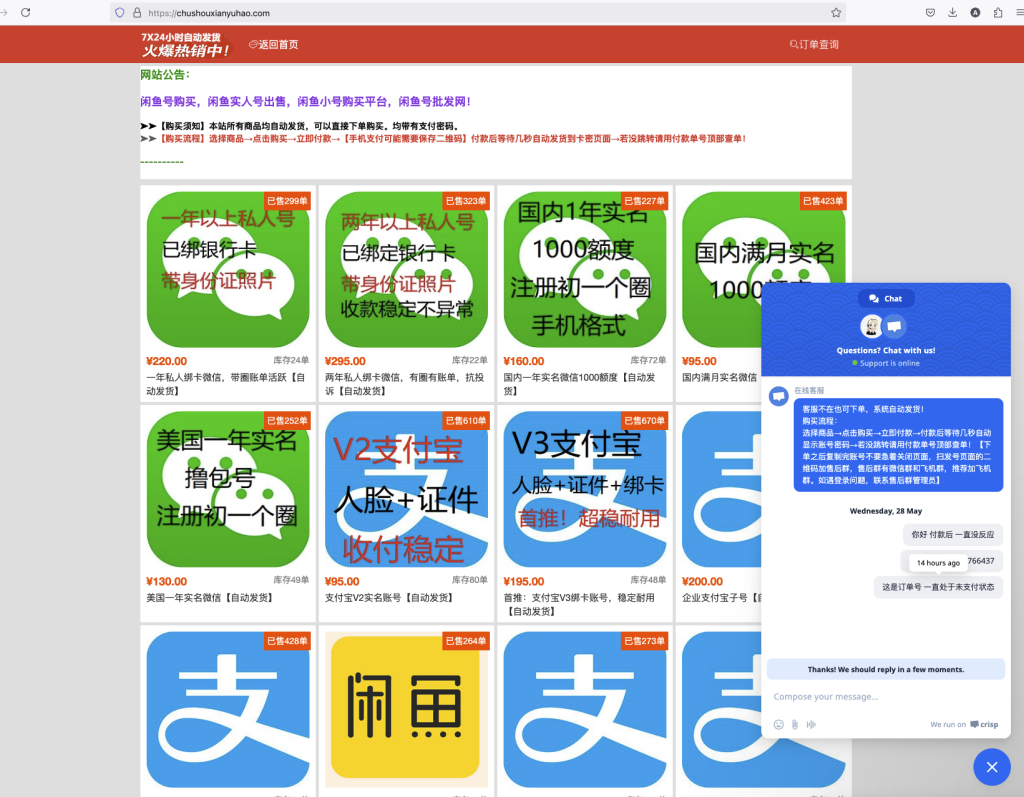Close the chat widget with the X button
The height and width of the screenshot is (797, 1024).
(991, 767)
